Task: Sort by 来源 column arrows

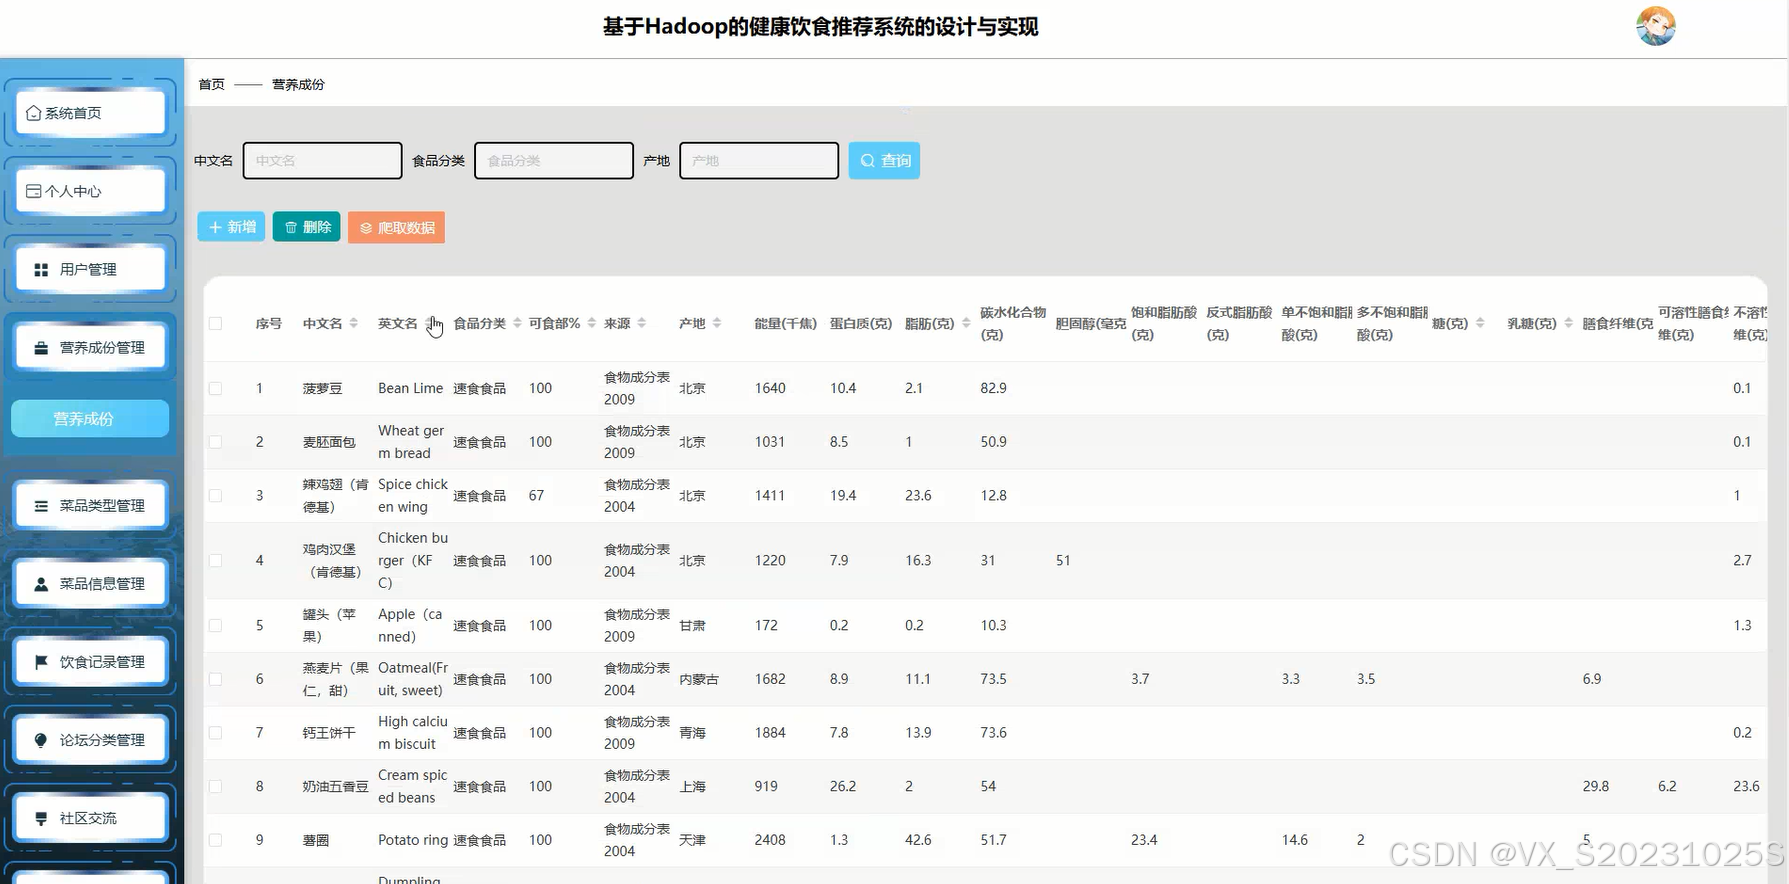Action: [x=642, y=323]
